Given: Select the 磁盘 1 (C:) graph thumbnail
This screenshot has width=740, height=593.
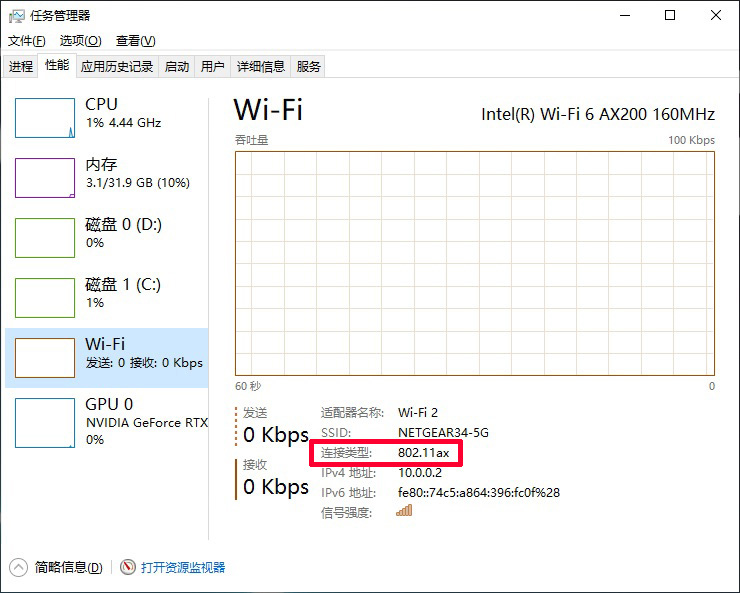Looking at the screenshot, I should [45, 298].
